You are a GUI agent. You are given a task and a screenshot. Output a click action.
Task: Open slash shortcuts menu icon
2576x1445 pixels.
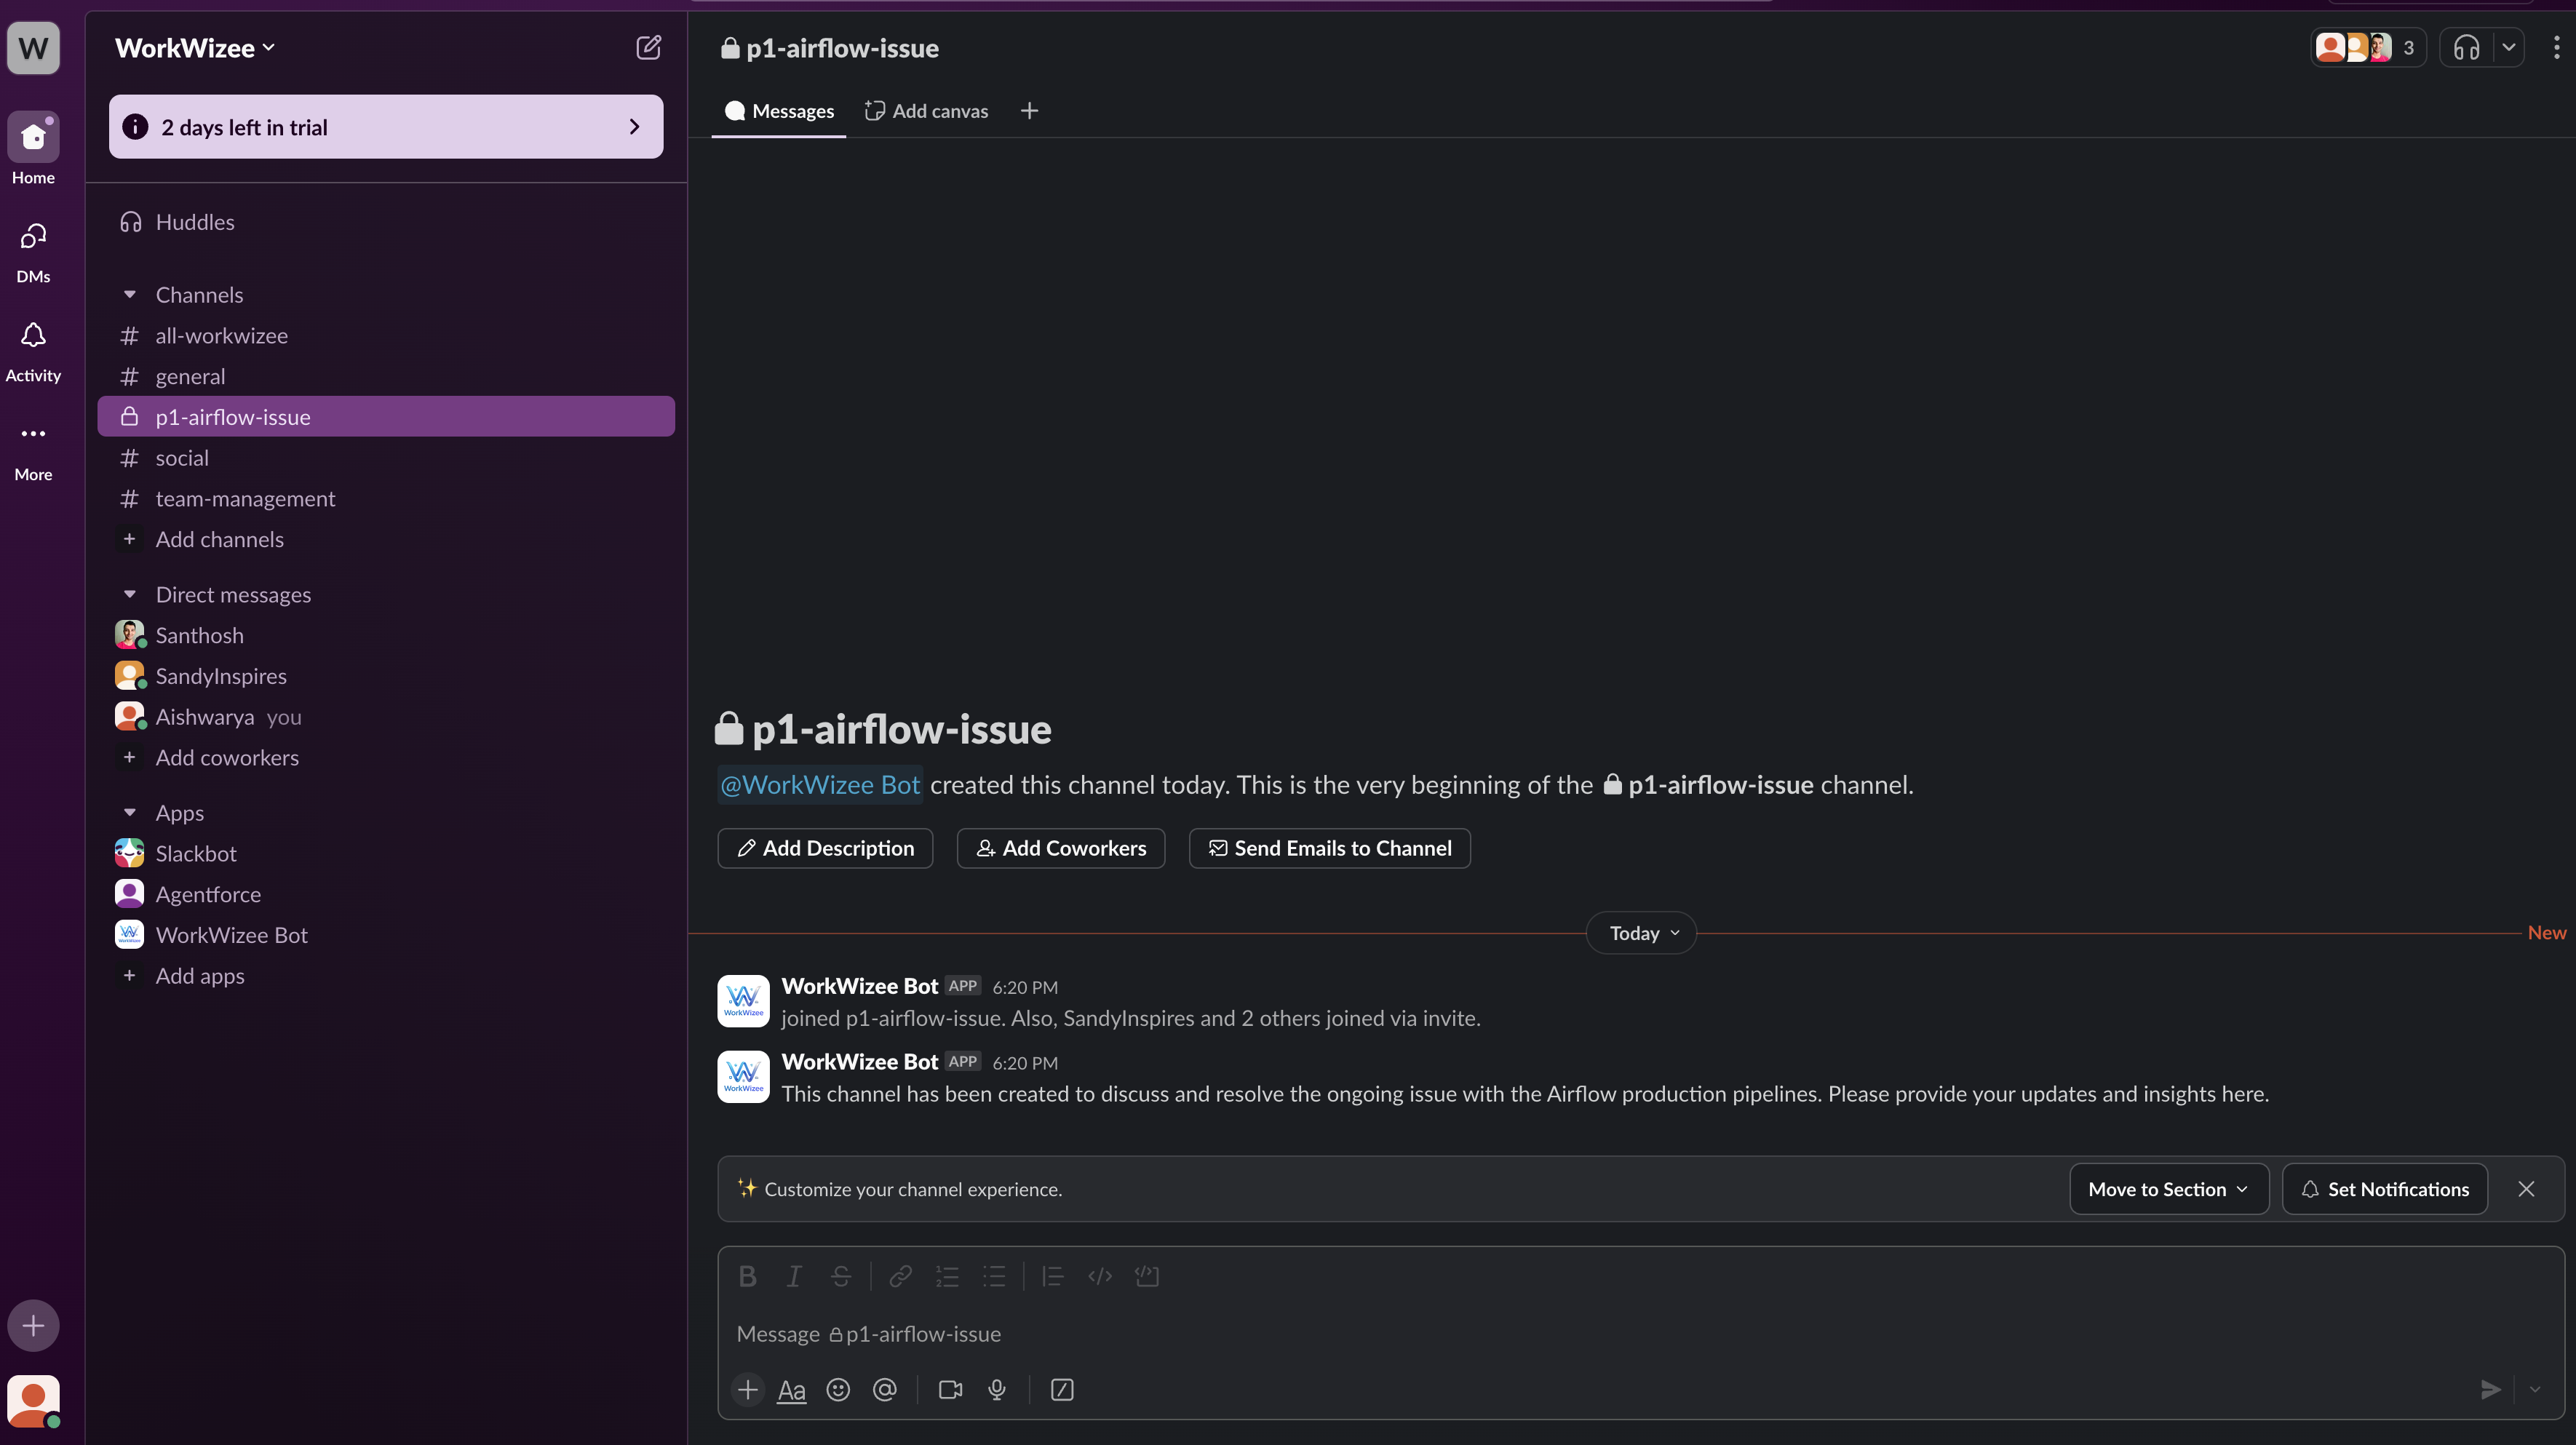pyautogui.click(x=1062, y=1390)
